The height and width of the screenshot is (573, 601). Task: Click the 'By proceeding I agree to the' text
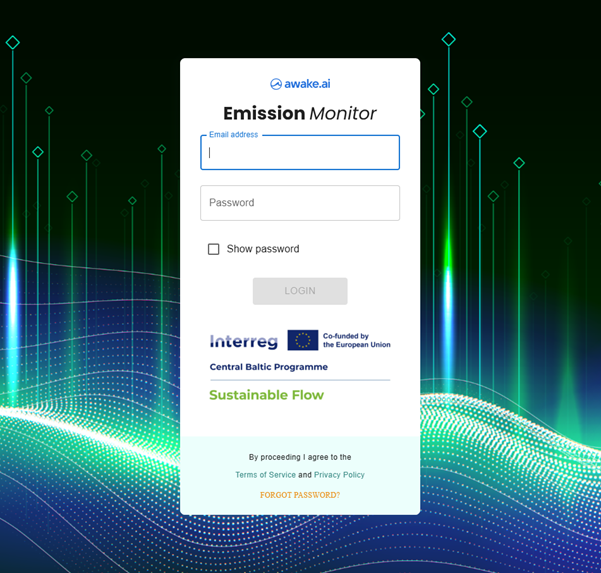point(300,457)
